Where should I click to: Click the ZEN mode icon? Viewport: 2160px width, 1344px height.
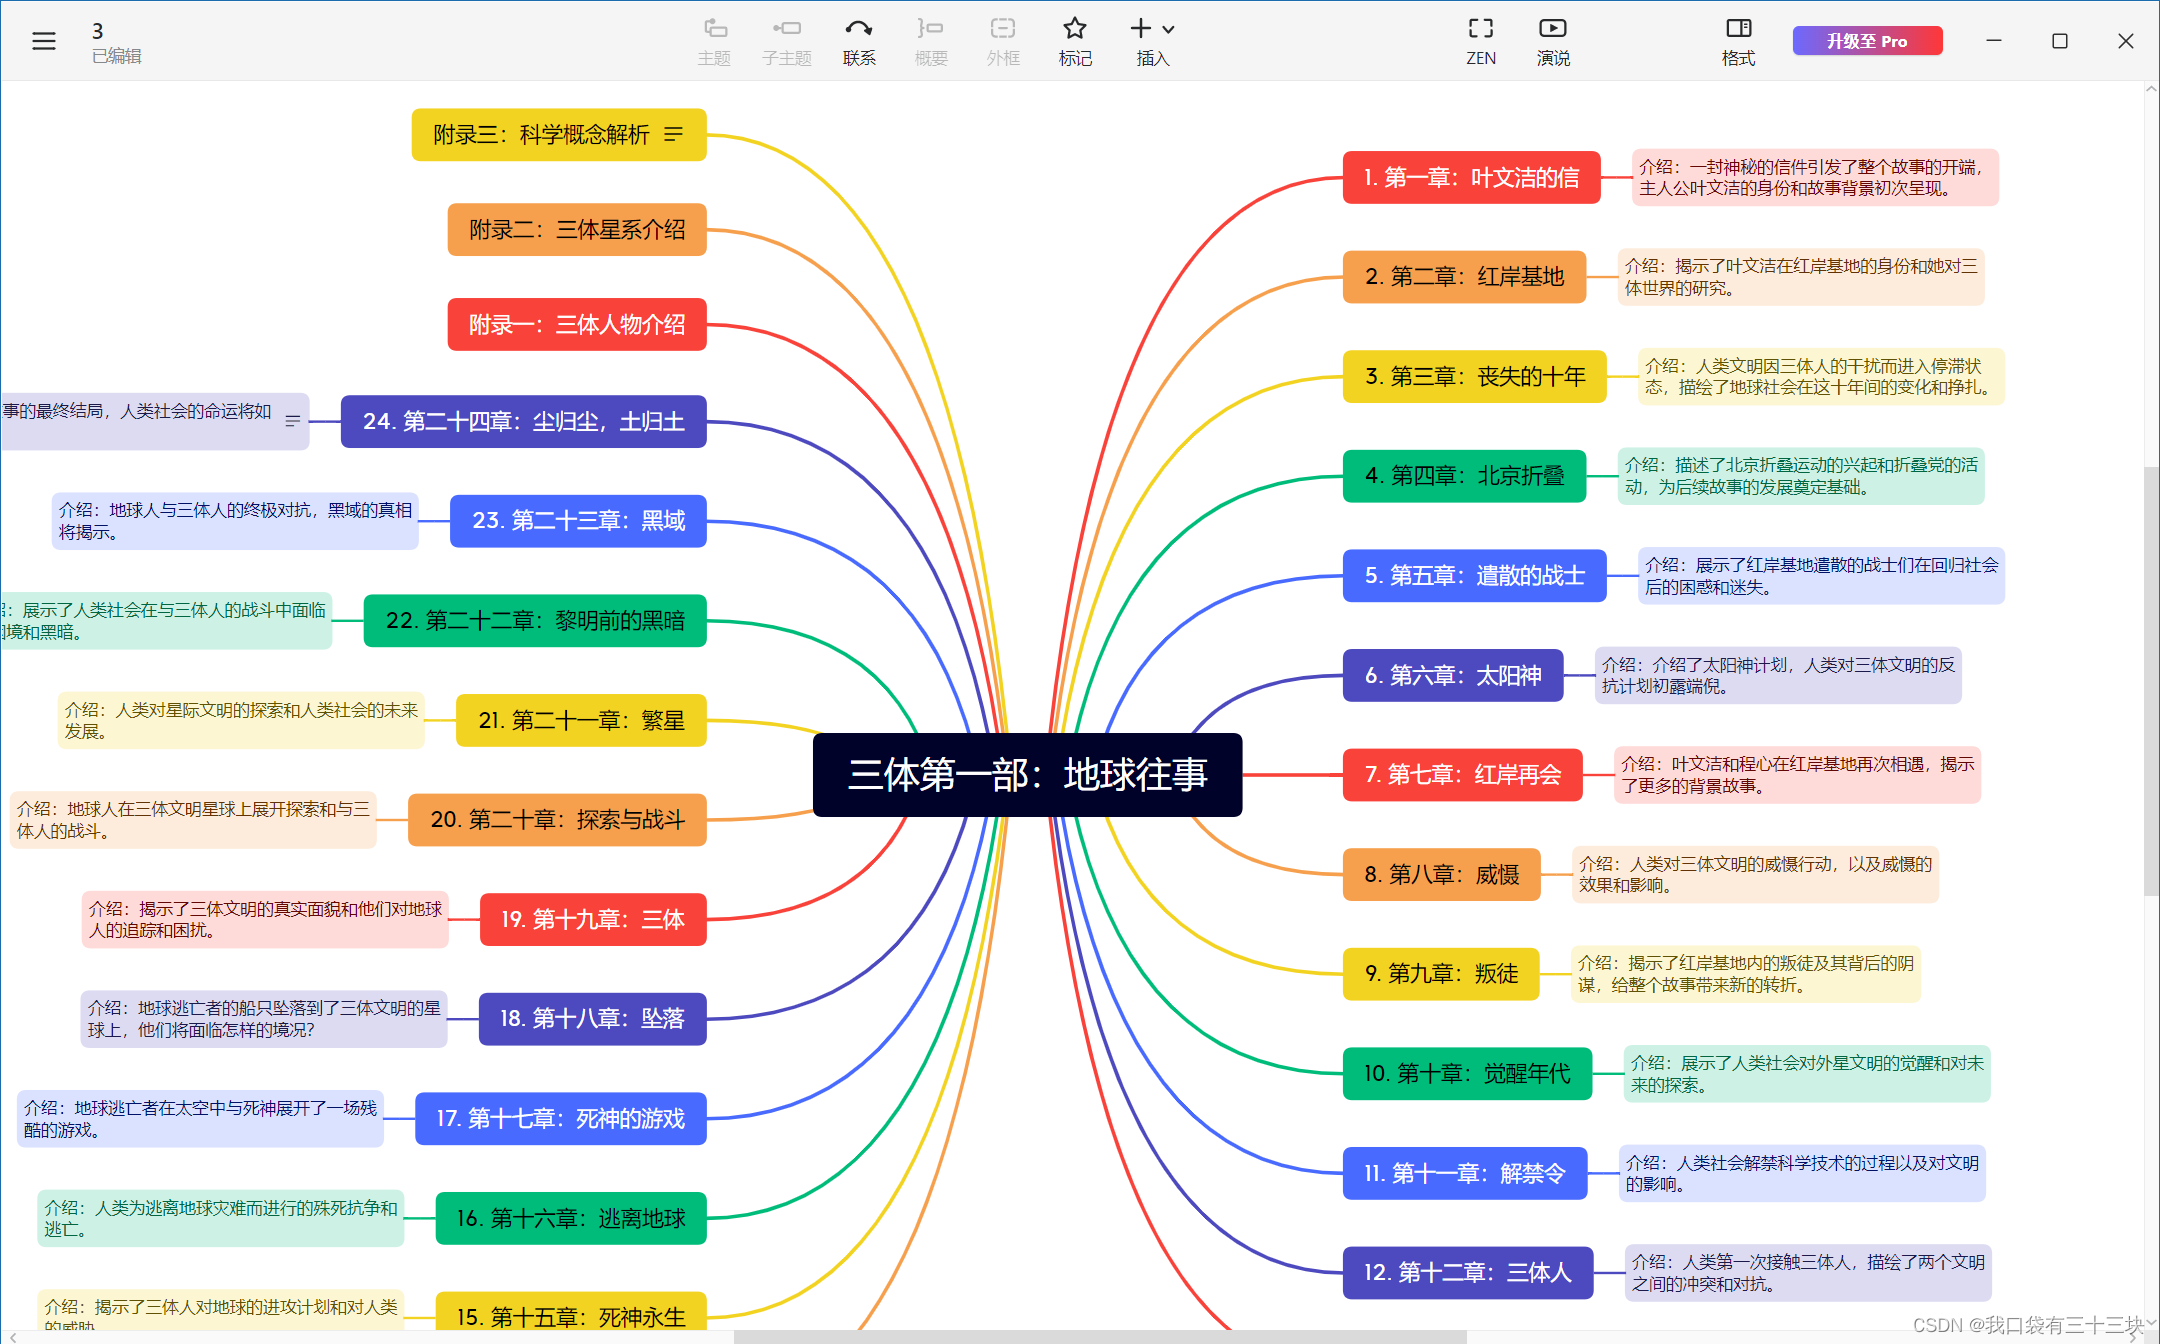(1480, 28)
